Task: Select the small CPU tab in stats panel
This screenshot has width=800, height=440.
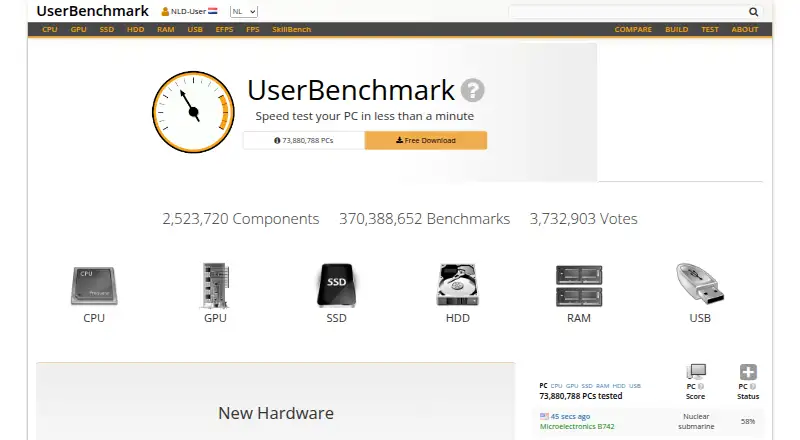Action: pos(556,385)
